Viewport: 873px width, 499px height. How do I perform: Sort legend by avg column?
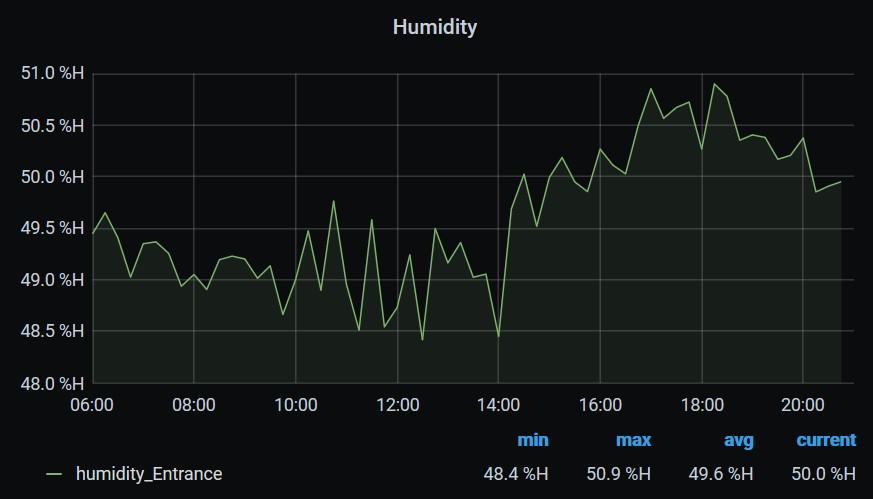tap(738, 440)
